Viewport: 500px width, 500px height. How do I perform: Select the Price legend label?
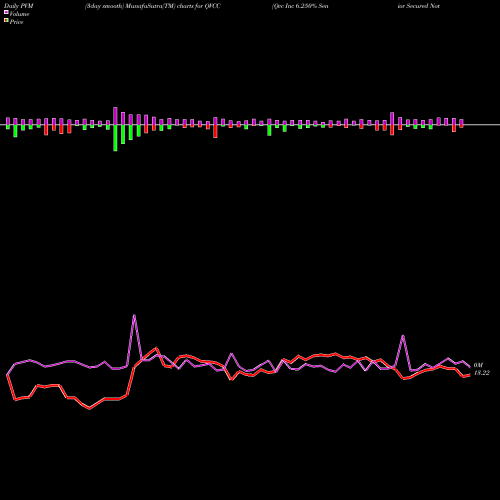click(16, 22)
